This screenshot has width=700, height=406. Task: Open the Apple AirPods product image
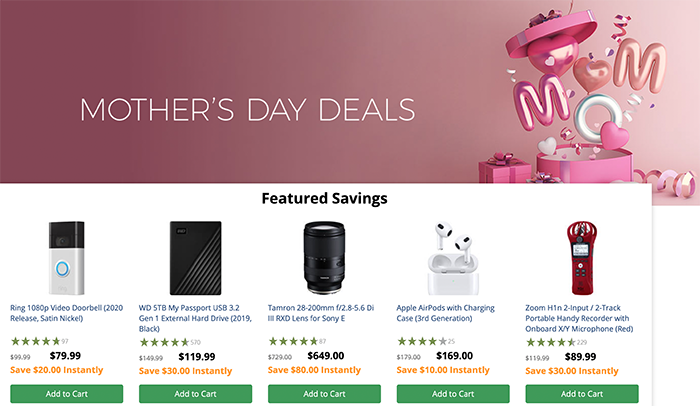[452, 256]
